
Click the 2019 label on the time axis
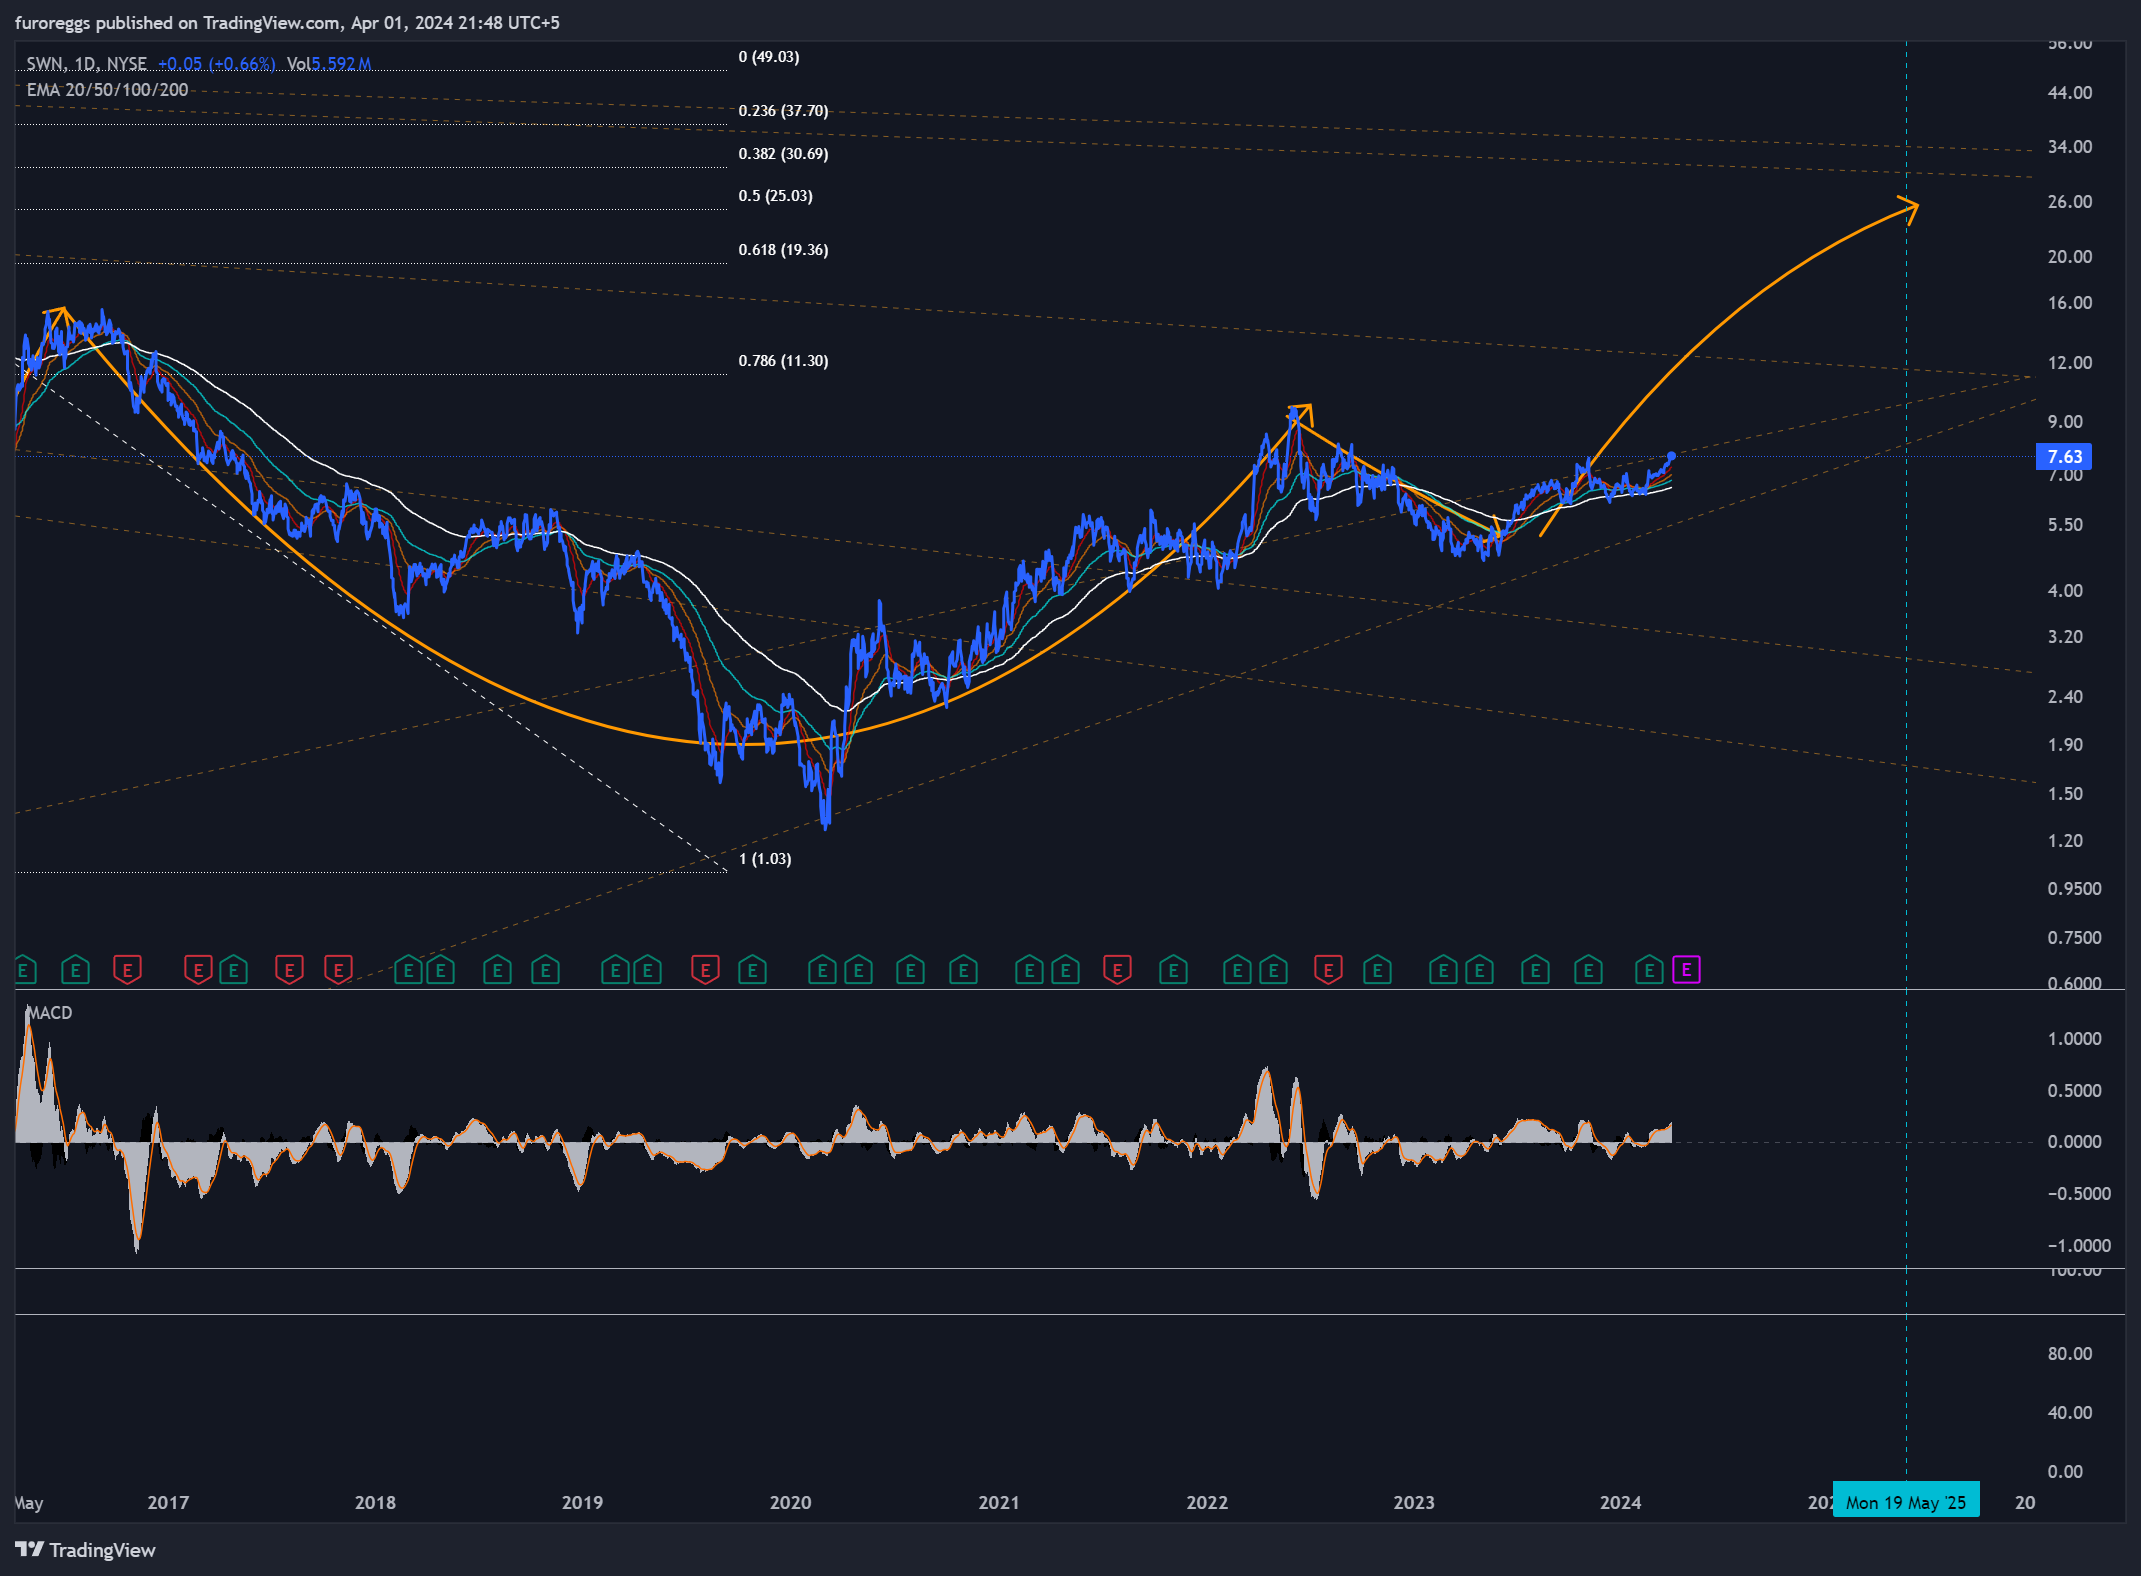(582, 1502)
